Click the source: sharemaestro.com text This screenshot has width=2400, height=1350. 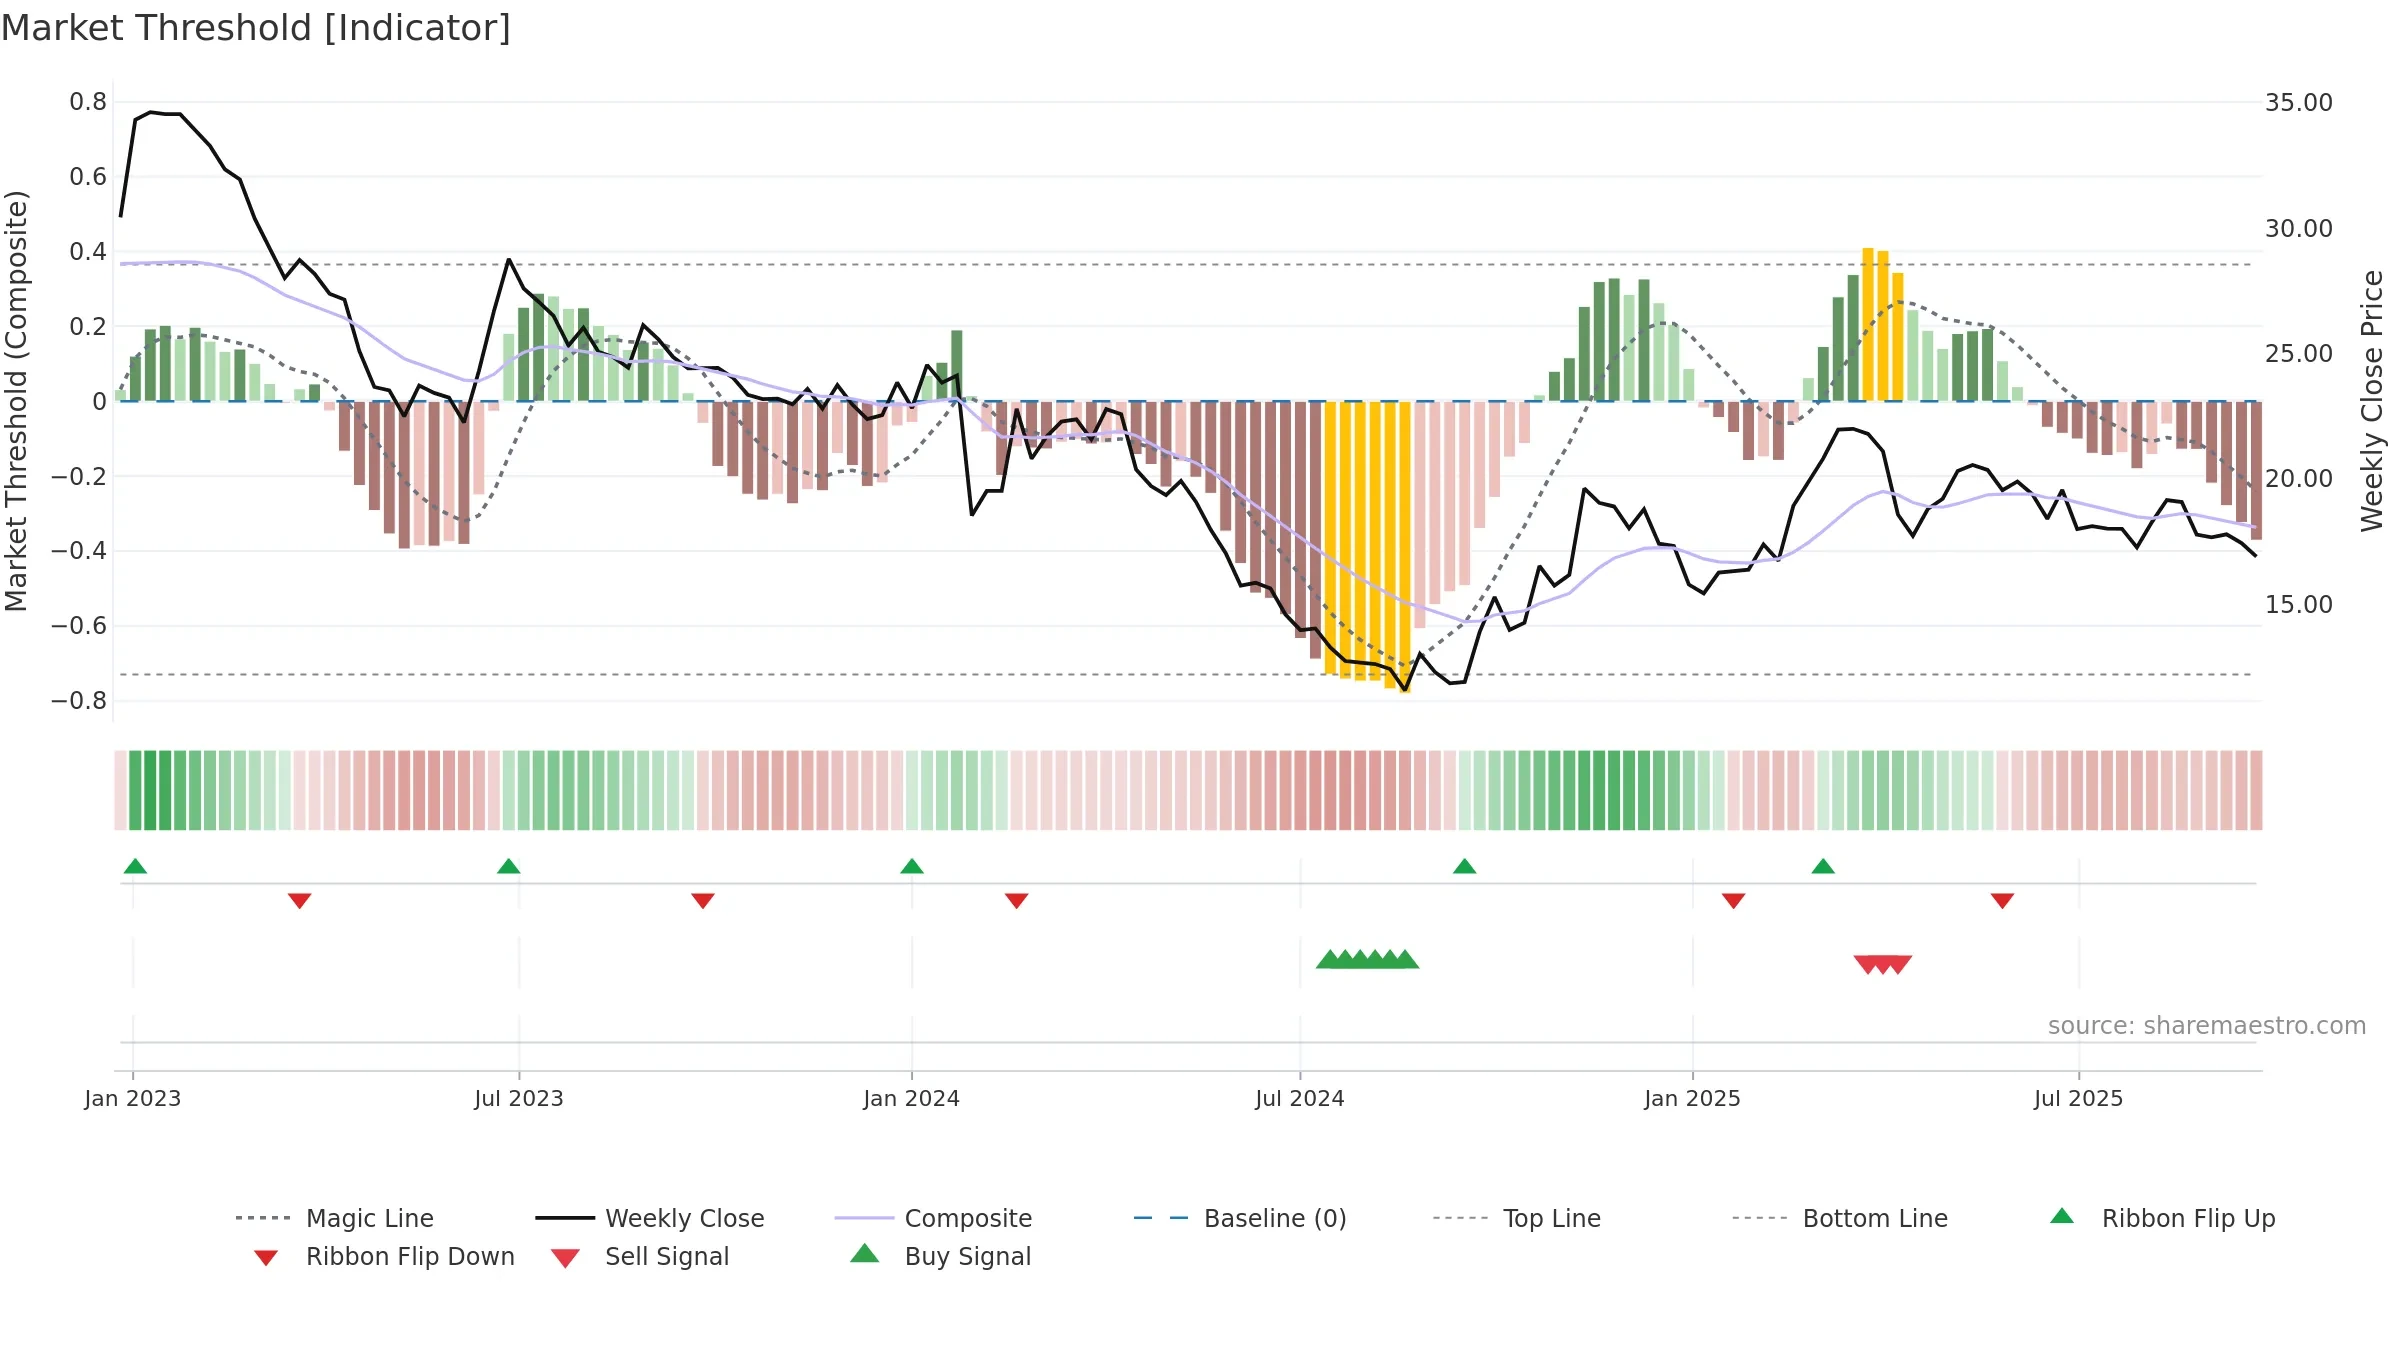(x=2207, y=1026)
